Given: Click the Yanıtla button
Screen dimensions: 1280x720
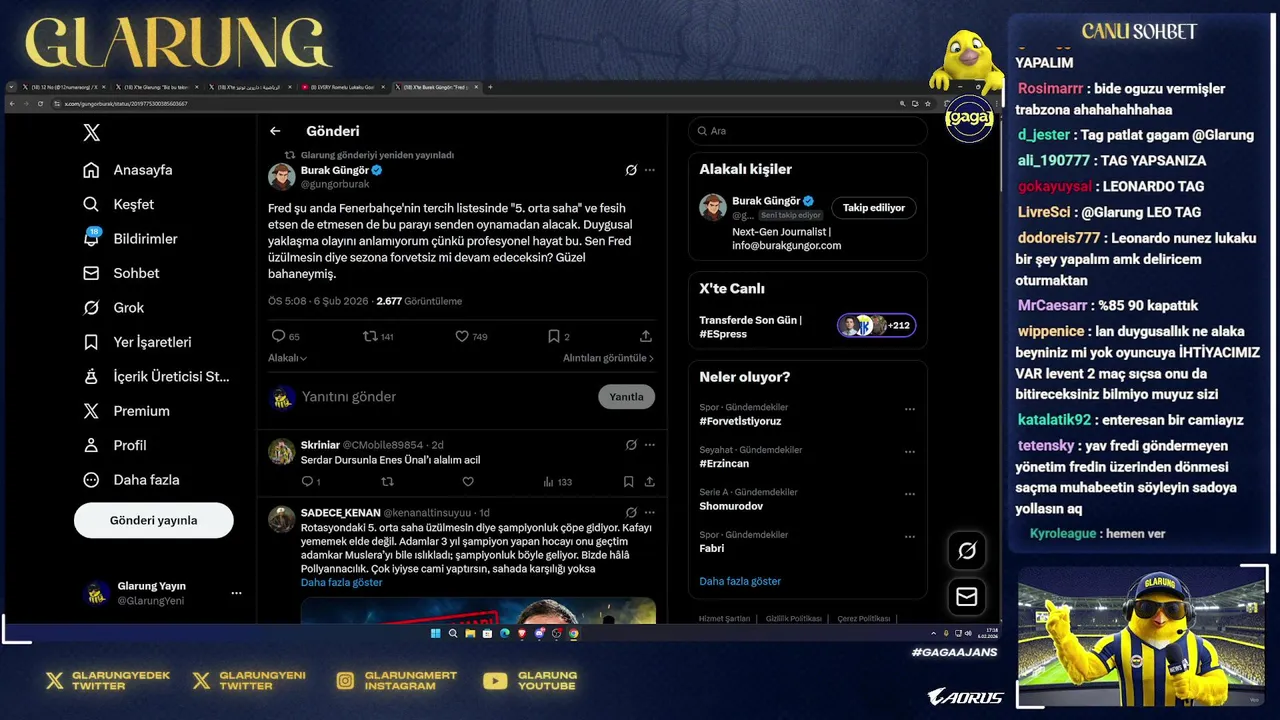Looking at the screenshot, I should 626,397.
